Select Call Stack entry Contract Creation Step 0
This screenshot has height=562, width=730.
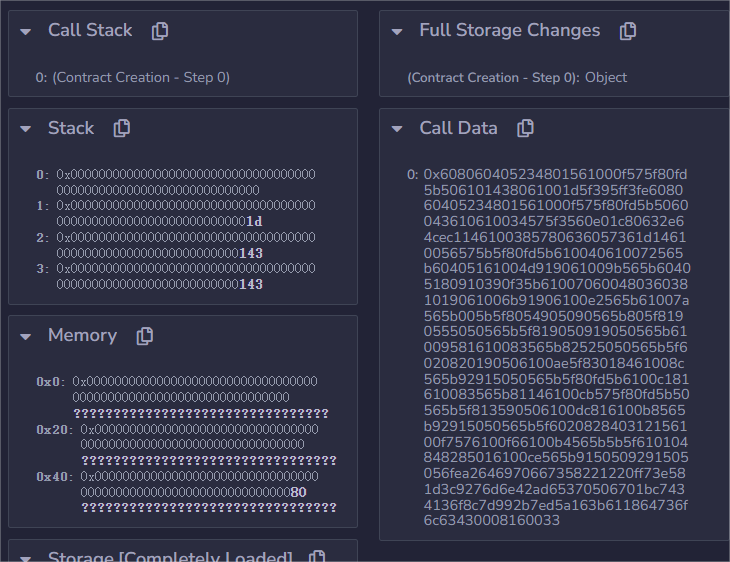click(x=132, y=77)
